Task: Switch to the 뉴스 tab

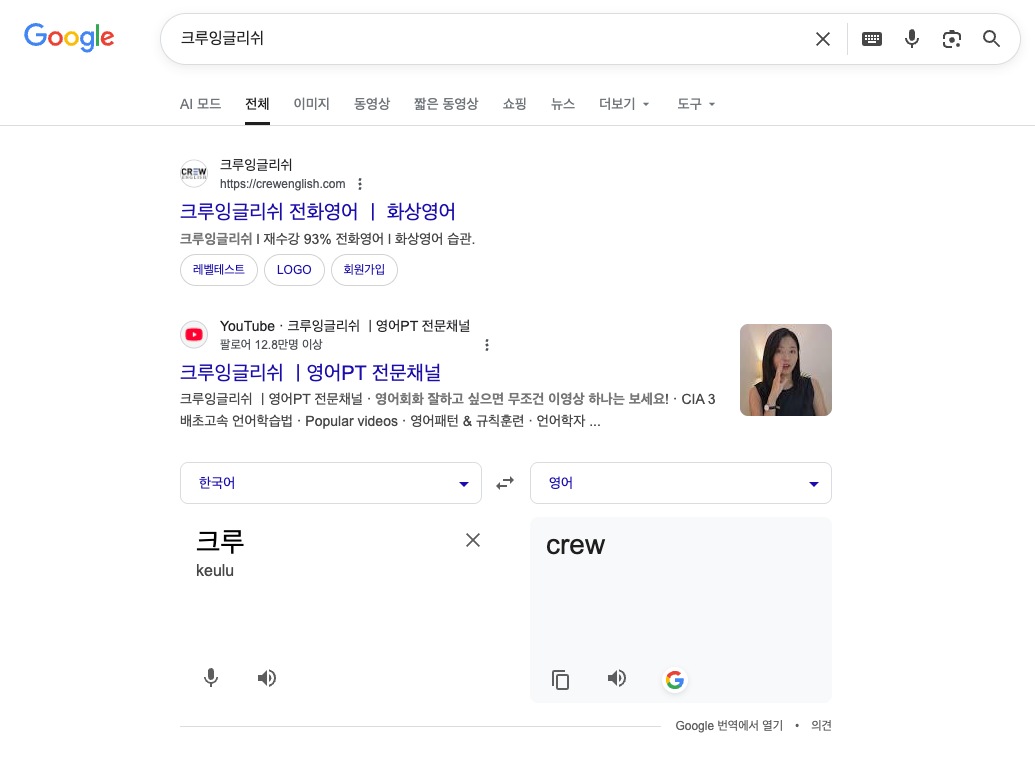Action: [x=563, y=104]
